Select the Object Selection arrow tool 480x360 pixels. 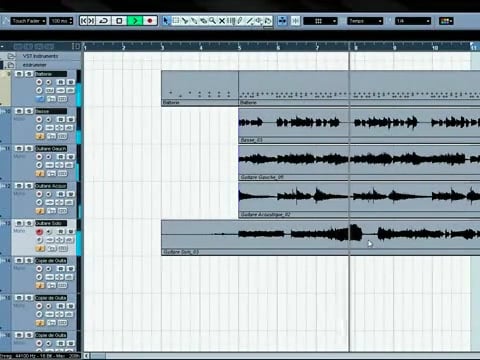165,21
